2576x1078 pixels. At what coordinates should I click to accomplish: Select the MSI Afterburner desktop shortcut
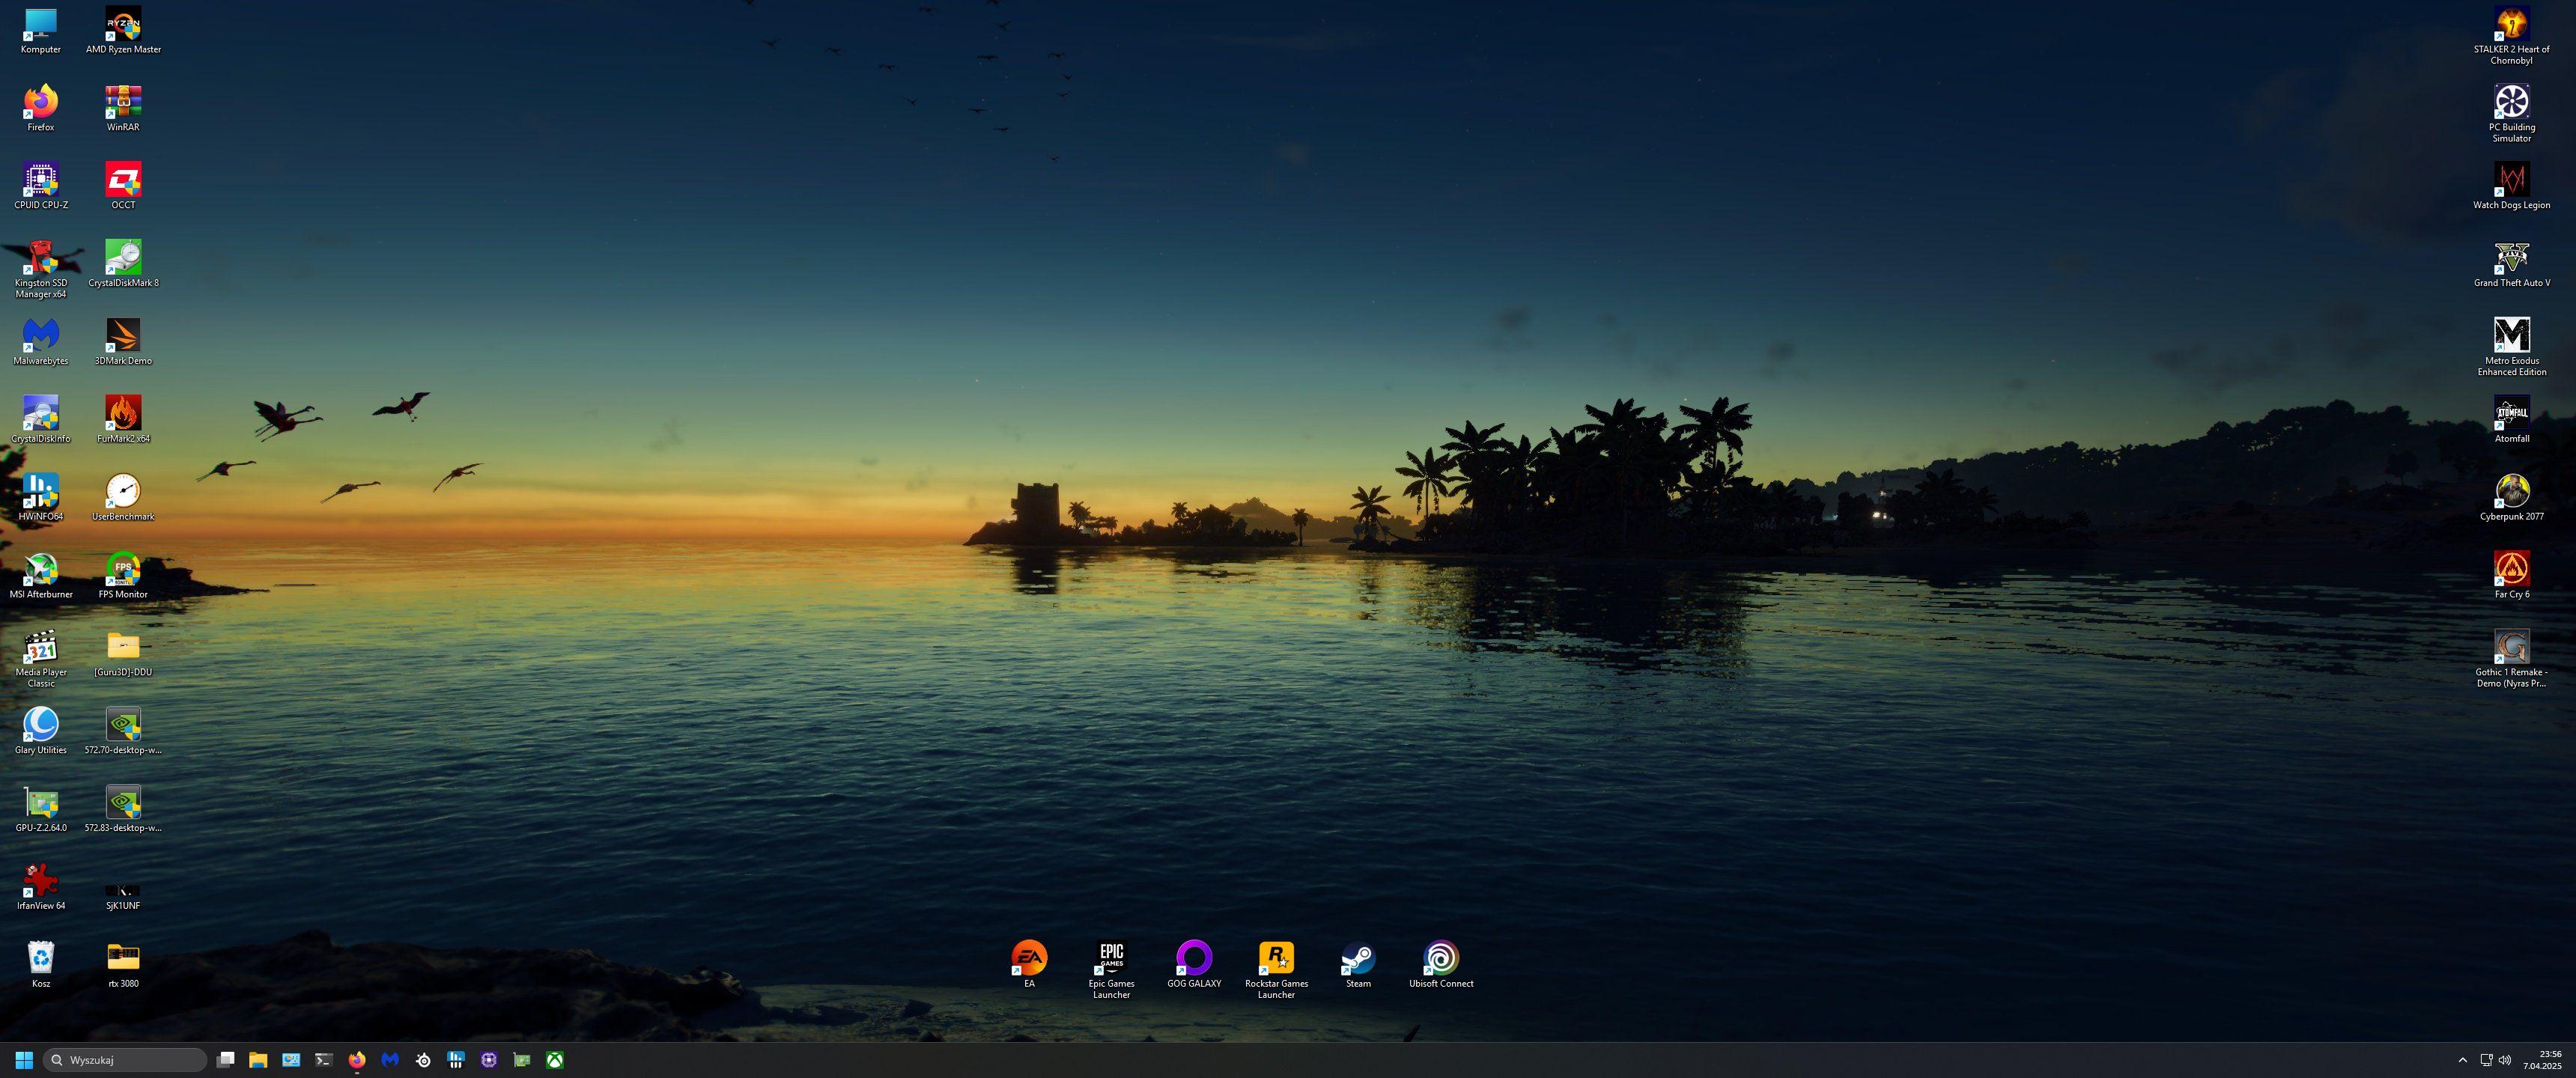coord(41,570)
